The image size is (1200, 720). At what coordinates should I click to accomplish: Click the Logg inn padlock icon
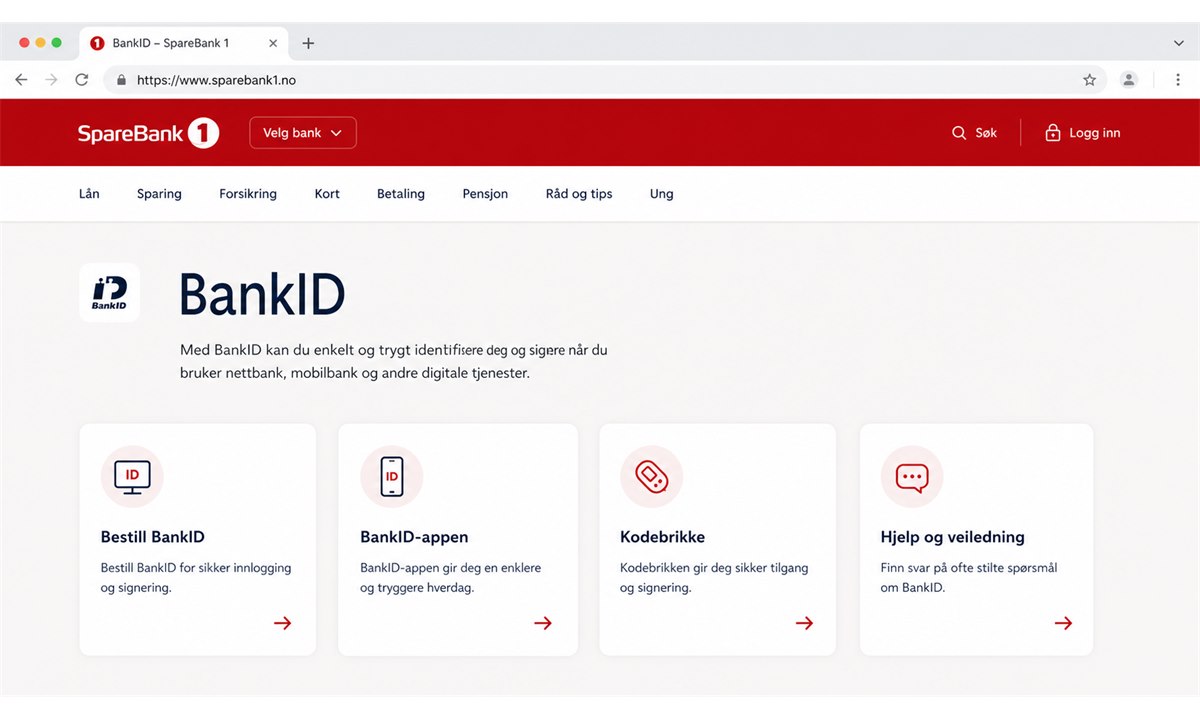click(x=1052, y=133)
